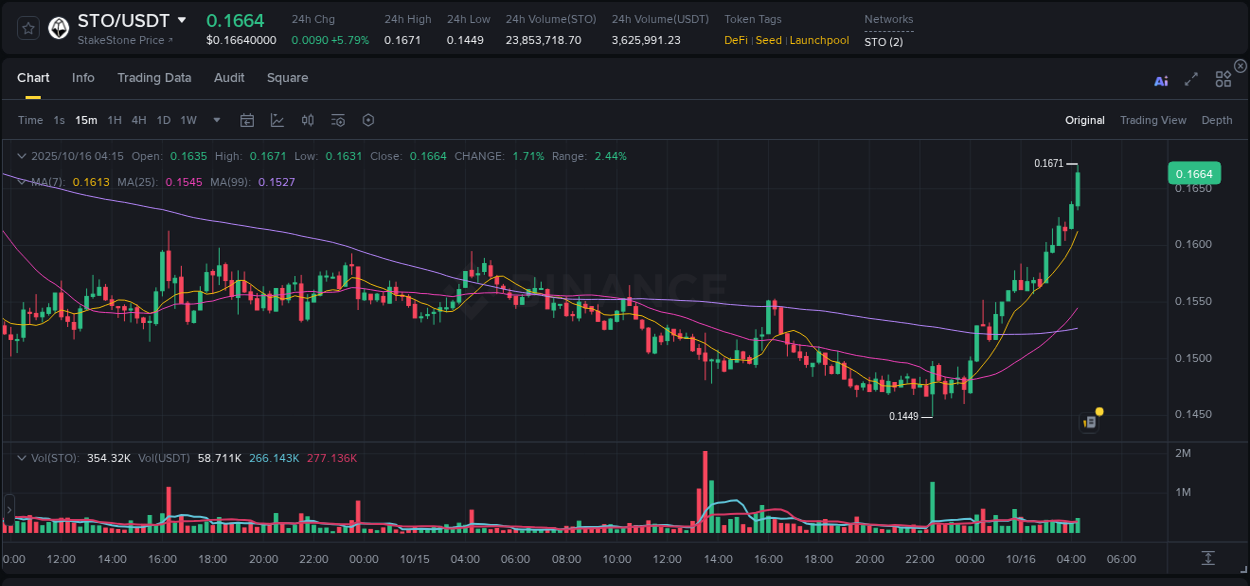Click the candlestick display settings icon
Screen dimensions: 1250x586
[307, 120]
